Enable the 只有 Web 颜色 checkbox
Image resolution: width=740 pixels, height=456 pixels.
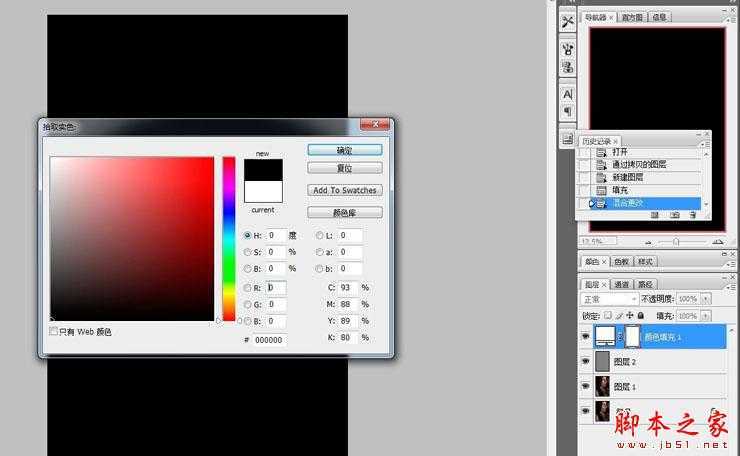pyautogui.click(x=53, y=331)
